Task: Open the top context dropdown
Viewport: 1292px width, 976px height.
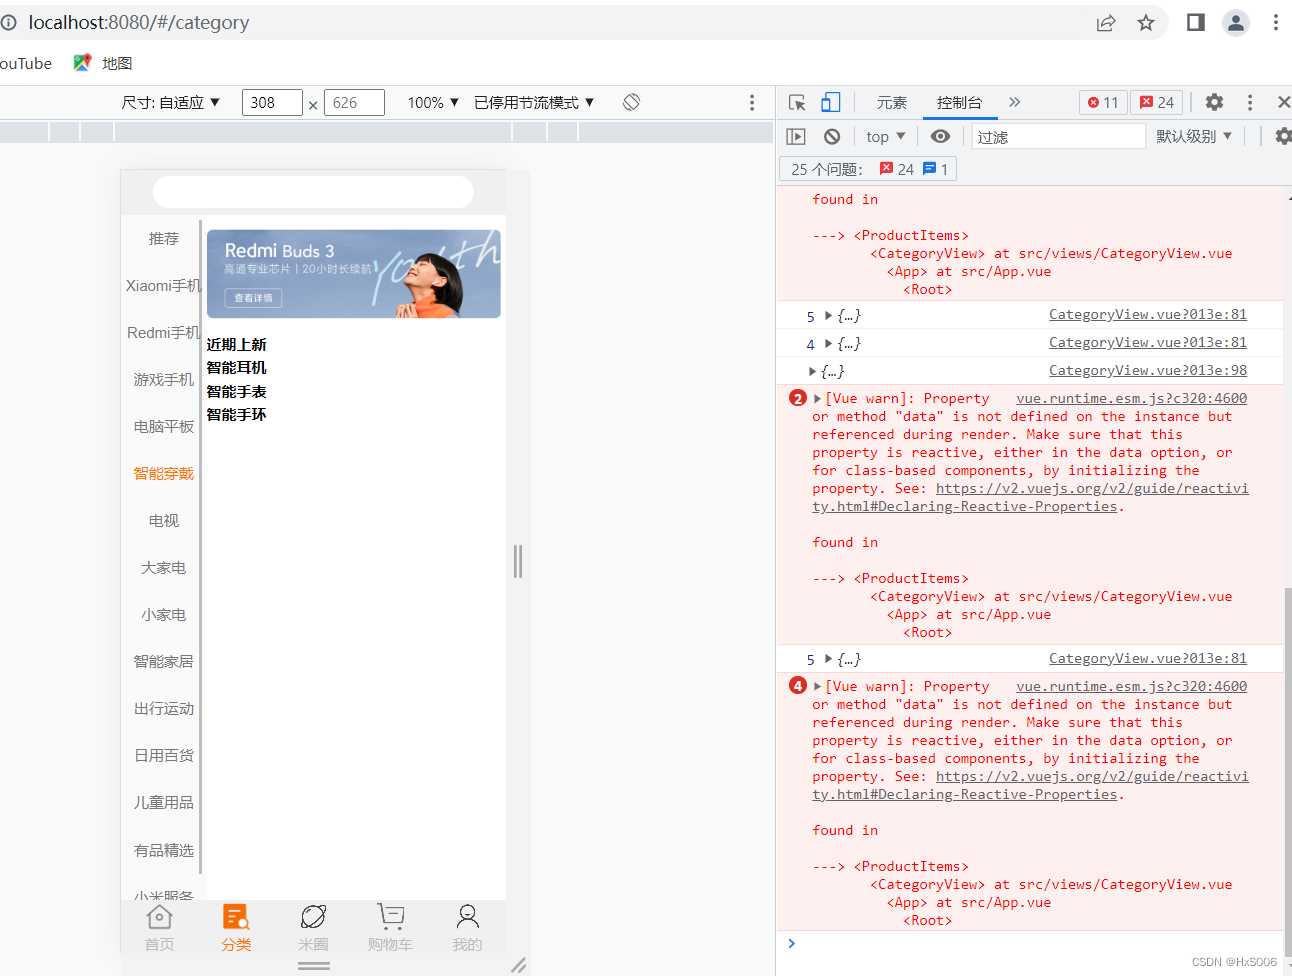Action: (x=886, y=137)
